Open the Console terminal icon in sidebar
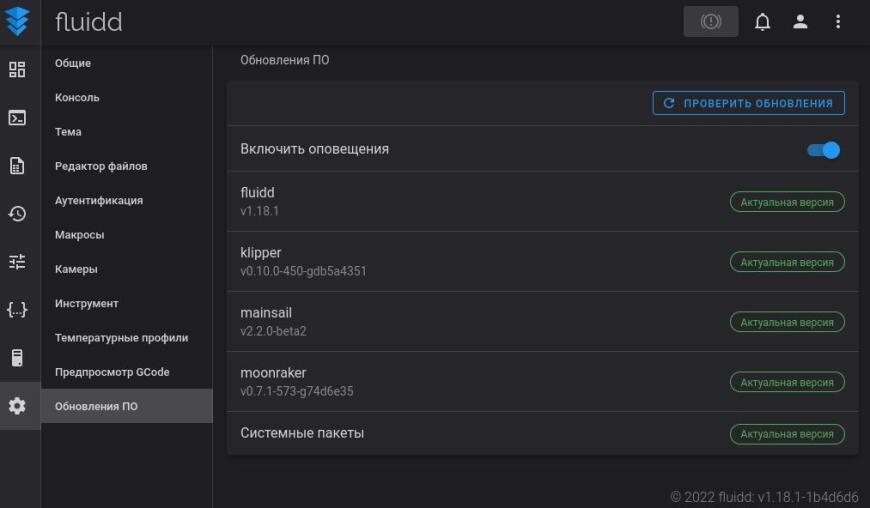Screen dimensions: 870x508 17,118
